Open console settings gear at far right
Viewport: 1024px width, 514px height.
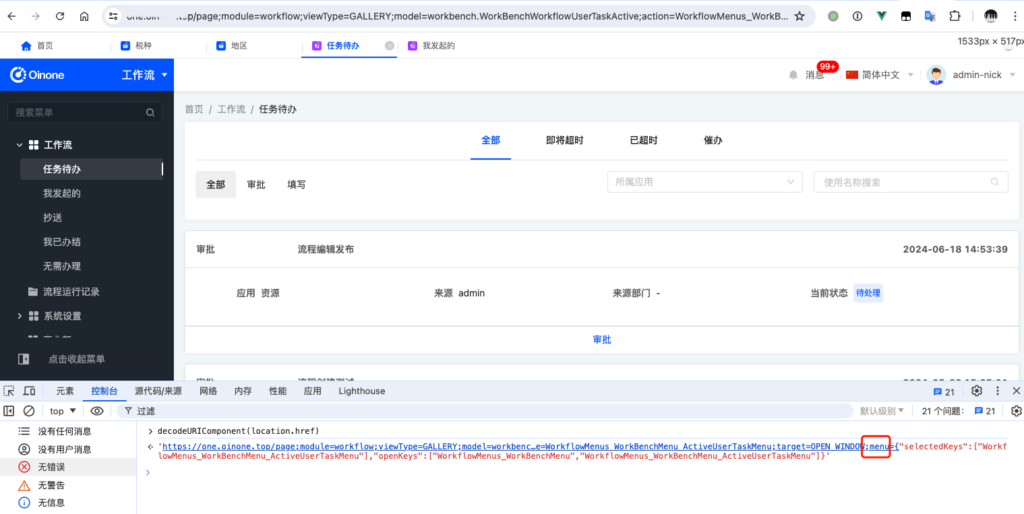click(x=1016, y=411)
